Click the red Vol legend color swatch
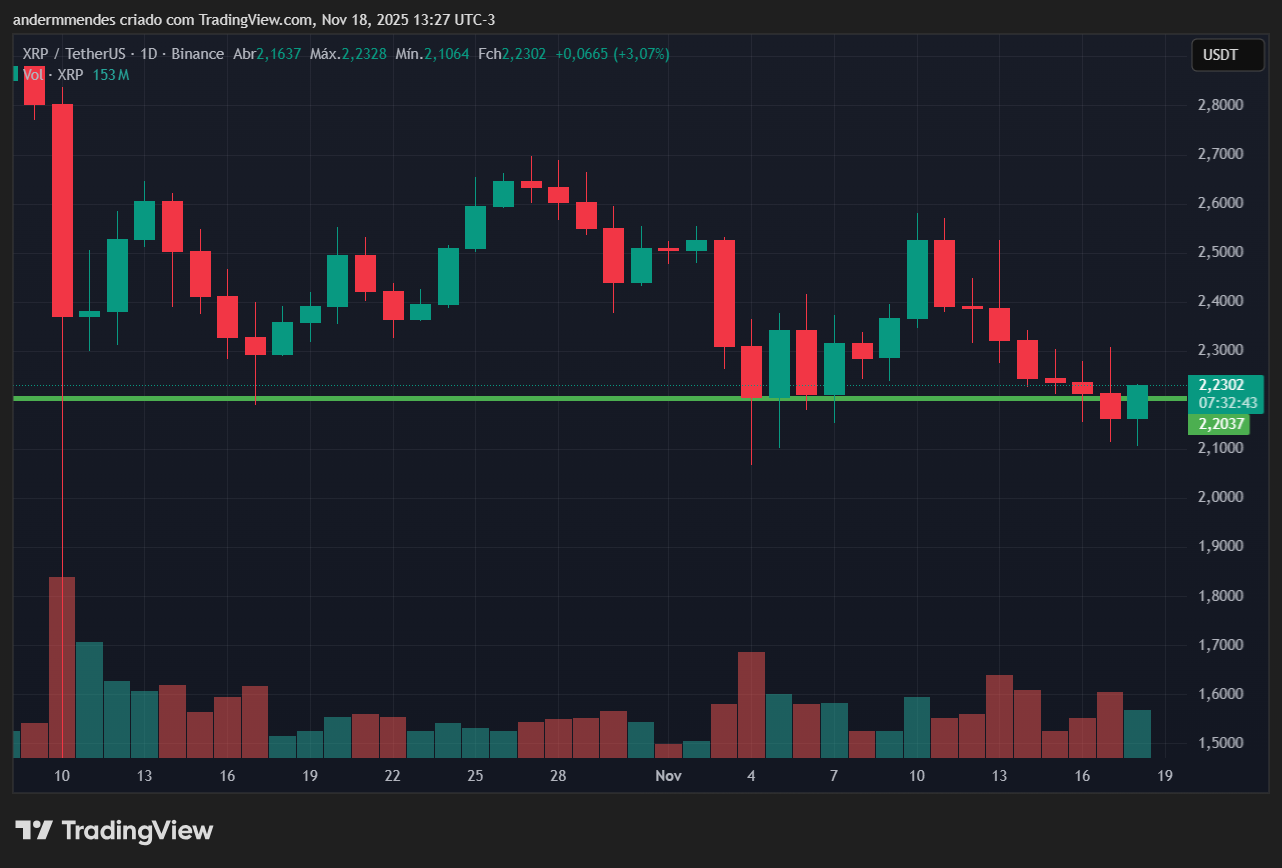The height and width of the screenshot is (868, 1282). 33,75
